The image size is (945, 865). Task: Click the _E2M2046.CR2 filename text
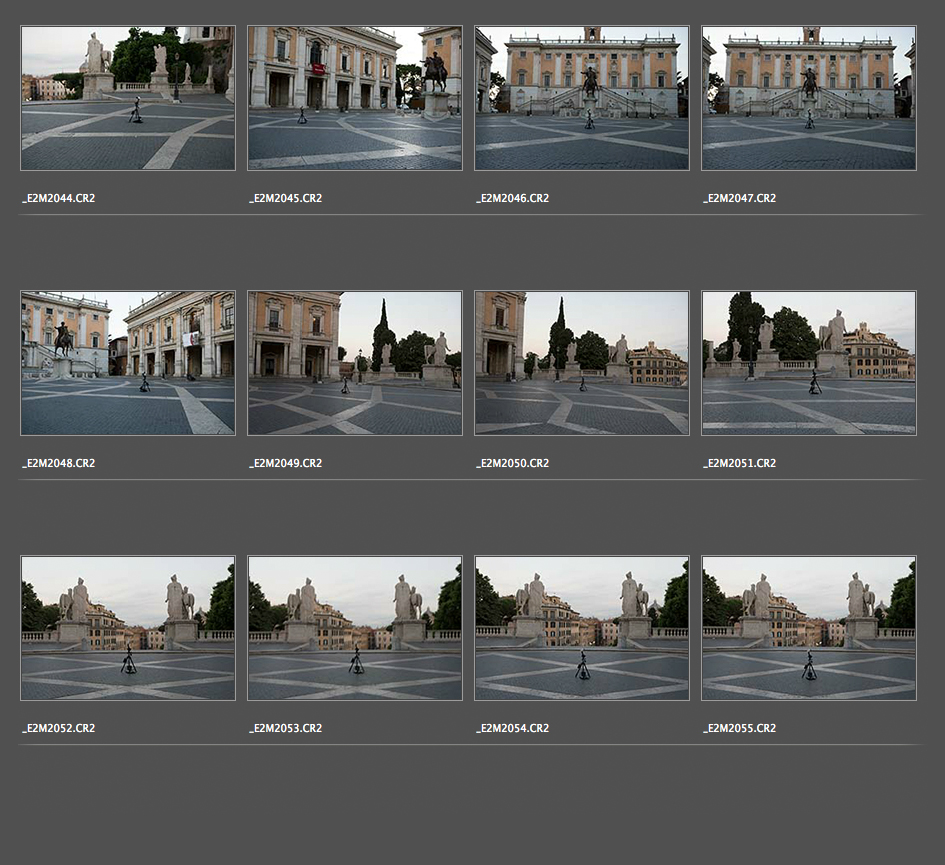click(x=512, y=199)
